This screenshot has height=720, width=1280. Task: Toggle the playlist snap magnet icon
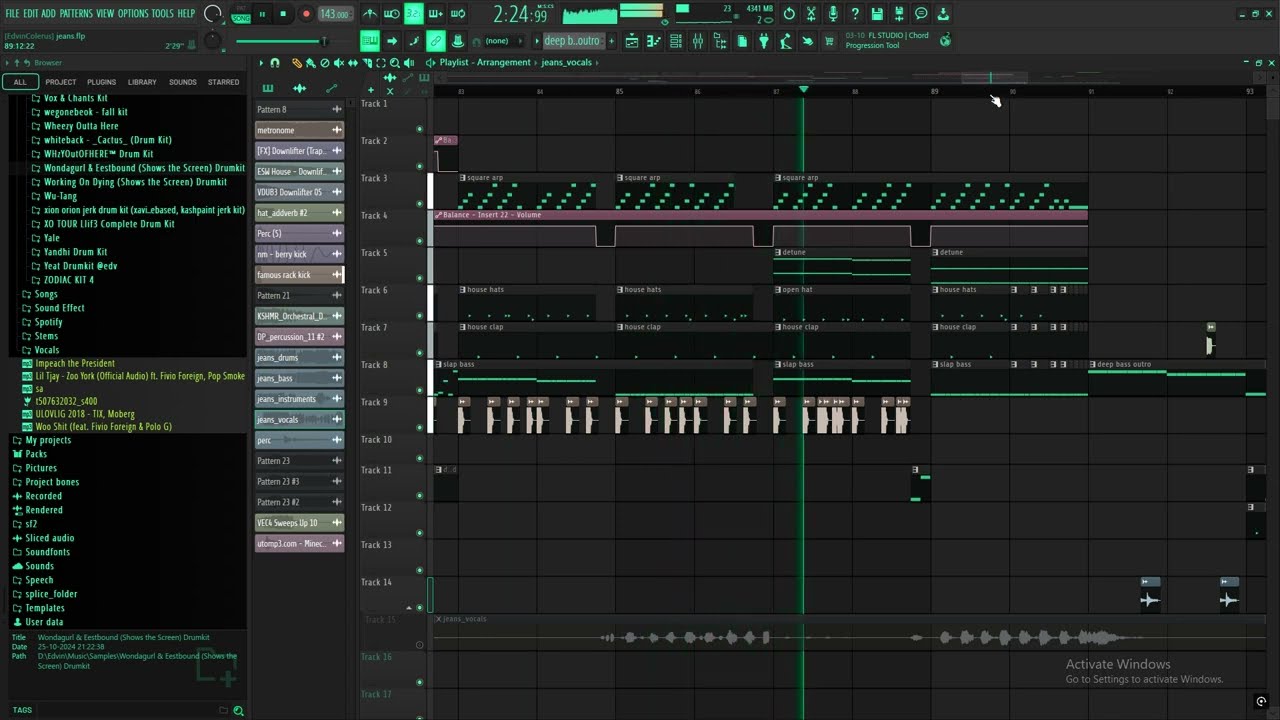point(275,63)
